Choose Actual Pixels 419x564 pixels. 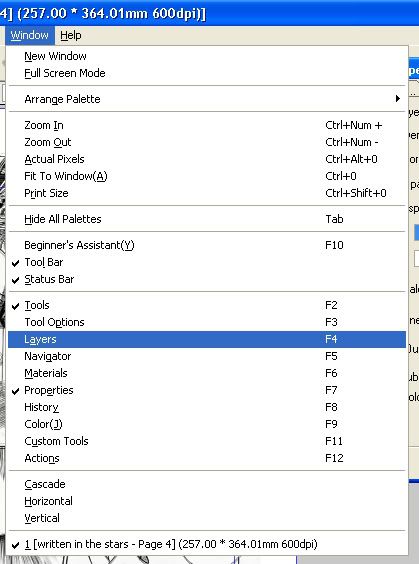207,159
